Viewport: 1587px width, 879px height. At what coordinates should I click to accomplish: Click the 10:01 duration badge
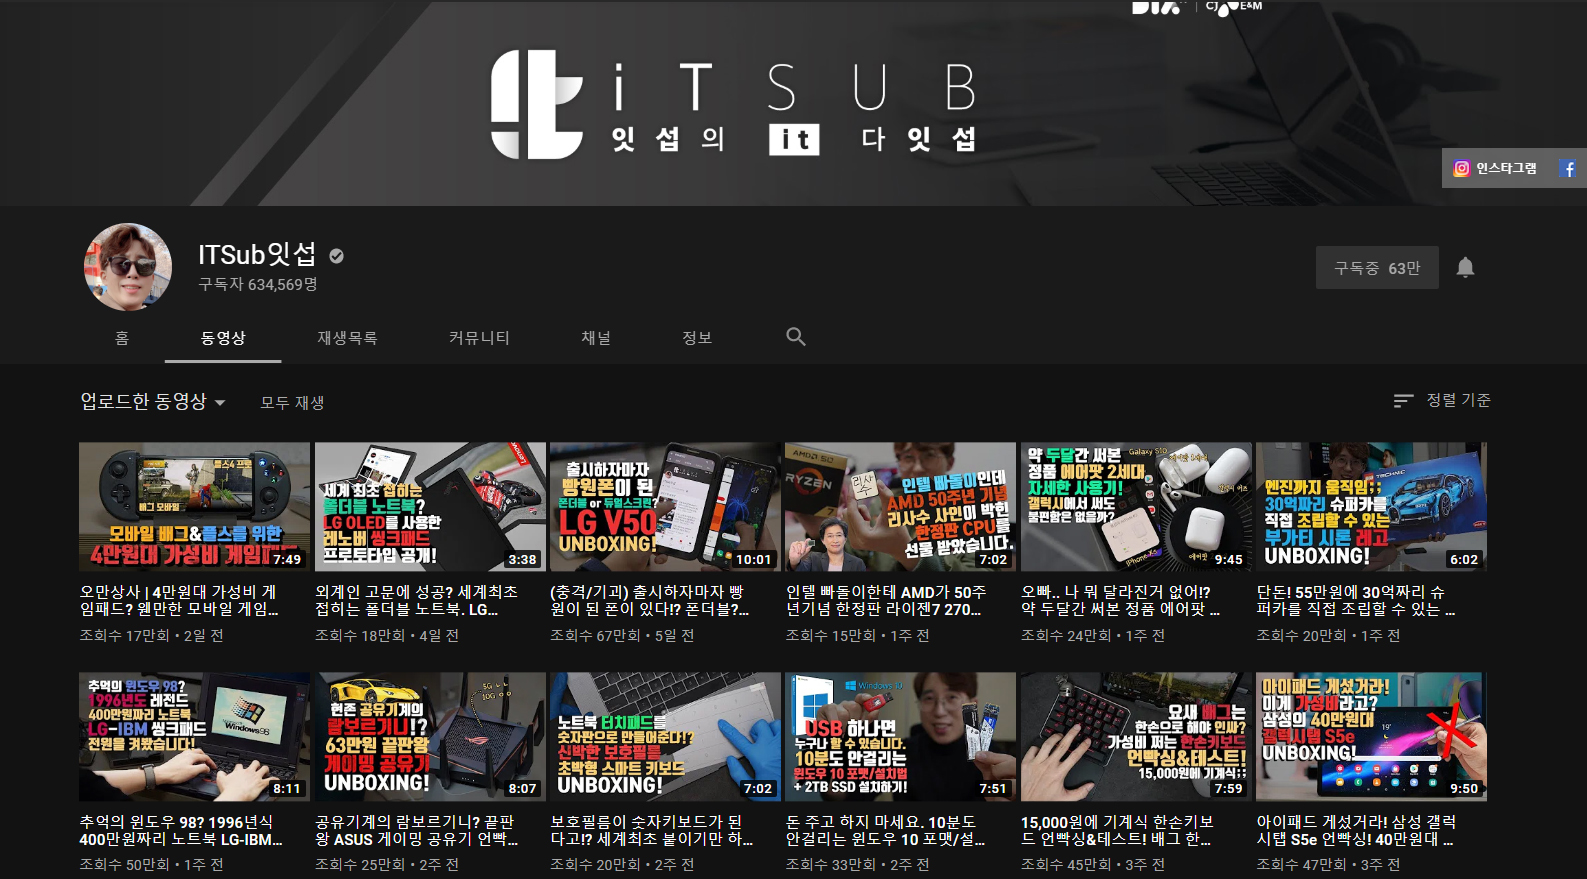(753, 559)
